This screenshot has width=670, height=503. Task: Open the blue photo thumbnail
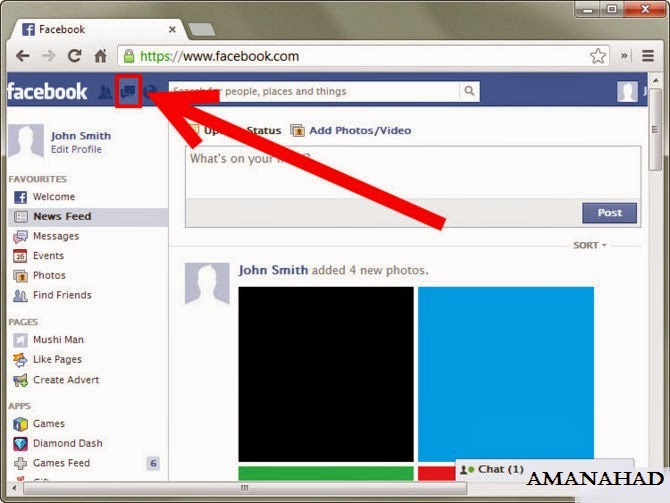(506, 374)
